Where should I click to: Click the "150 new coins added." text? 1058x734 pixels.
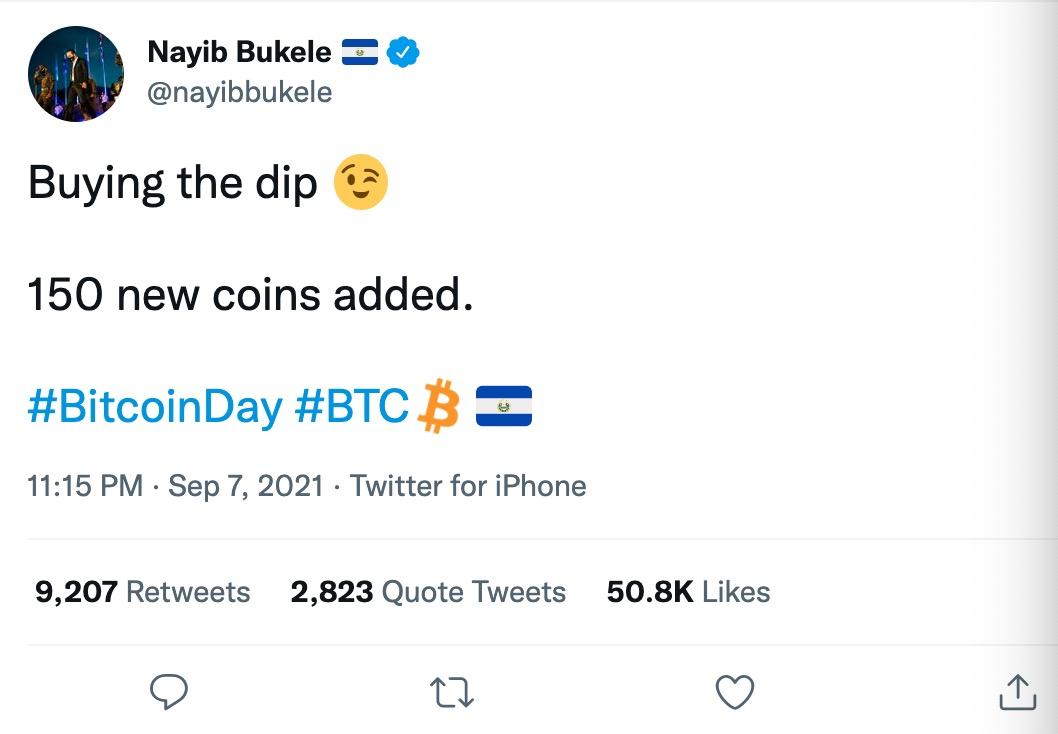pyautogui.click(x=250, y=295)
